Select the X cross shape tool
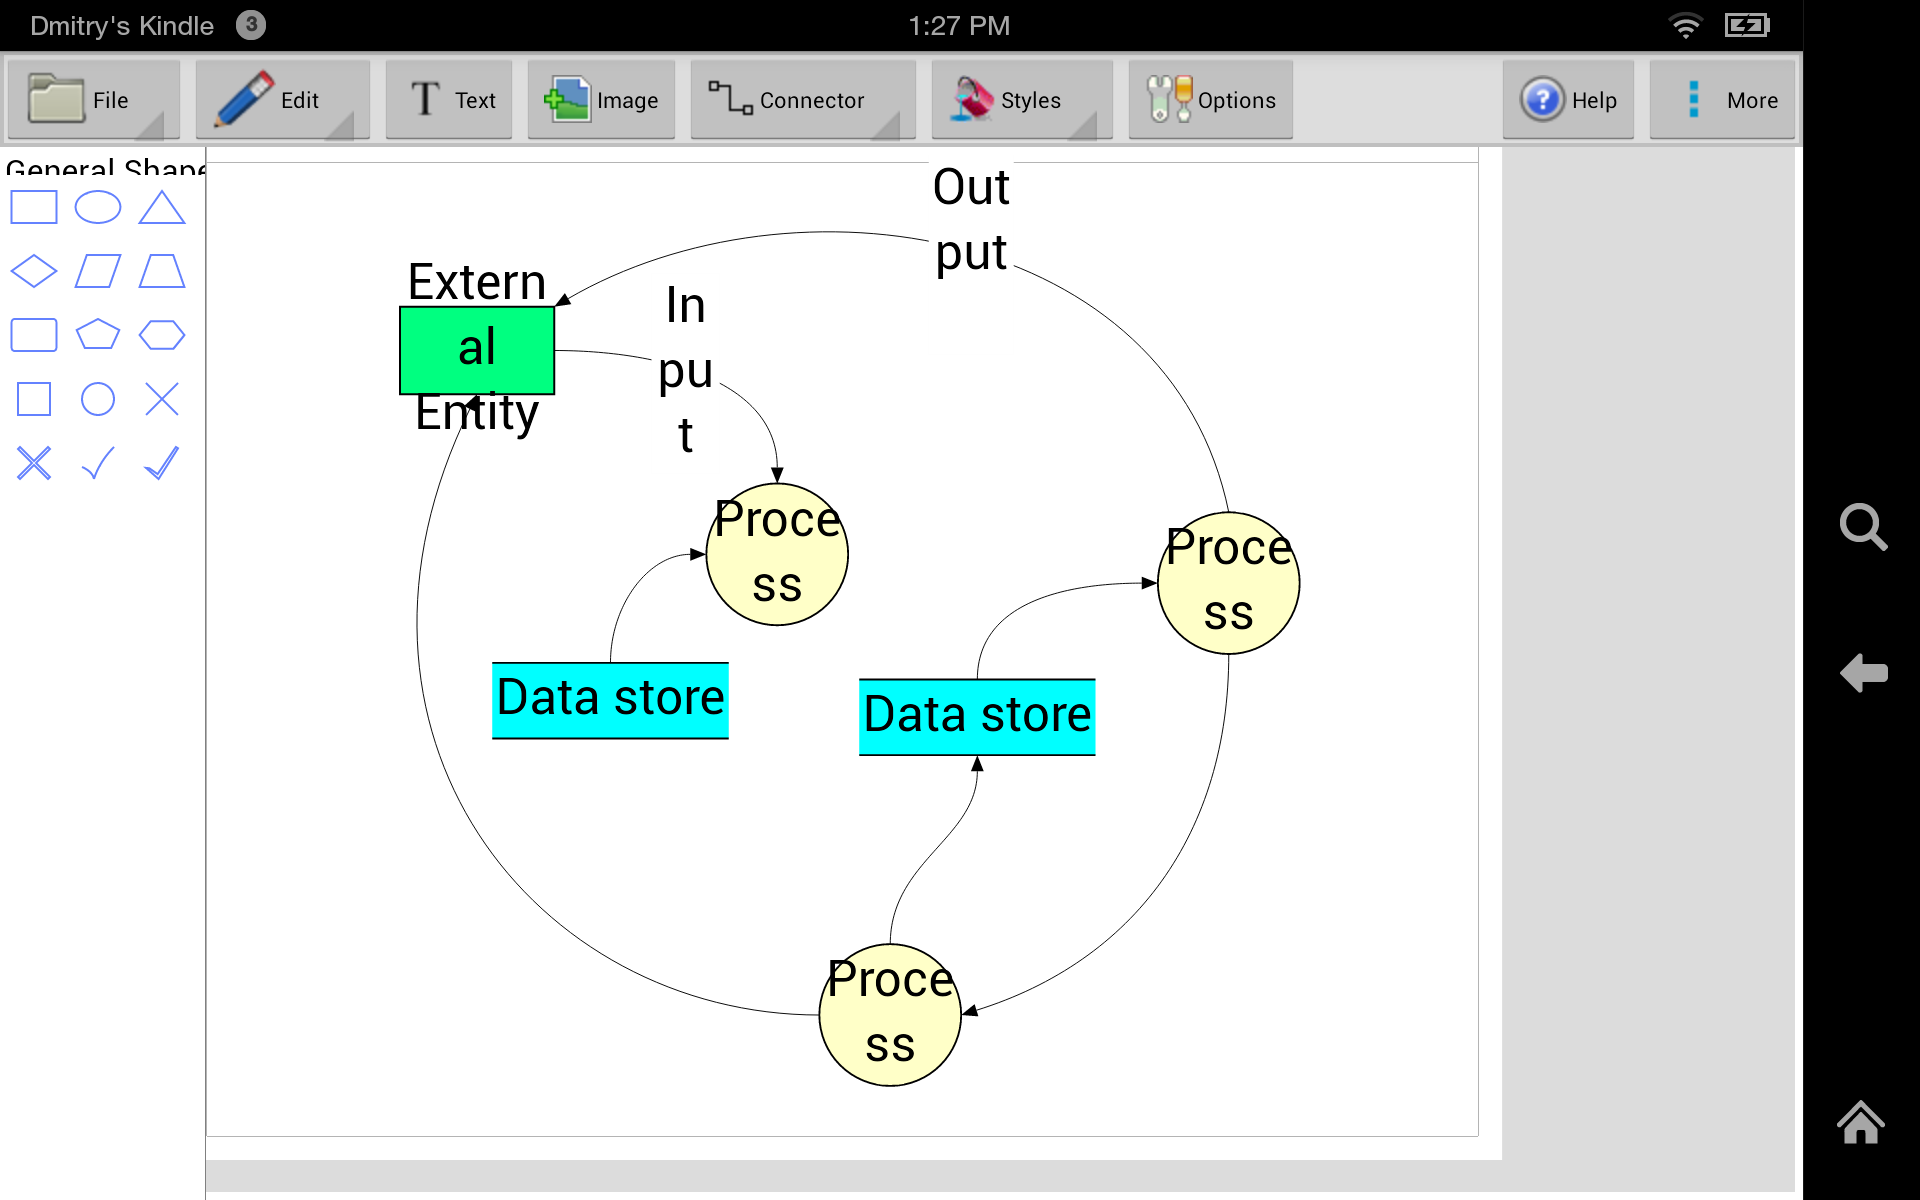 [x=162, y=399]
